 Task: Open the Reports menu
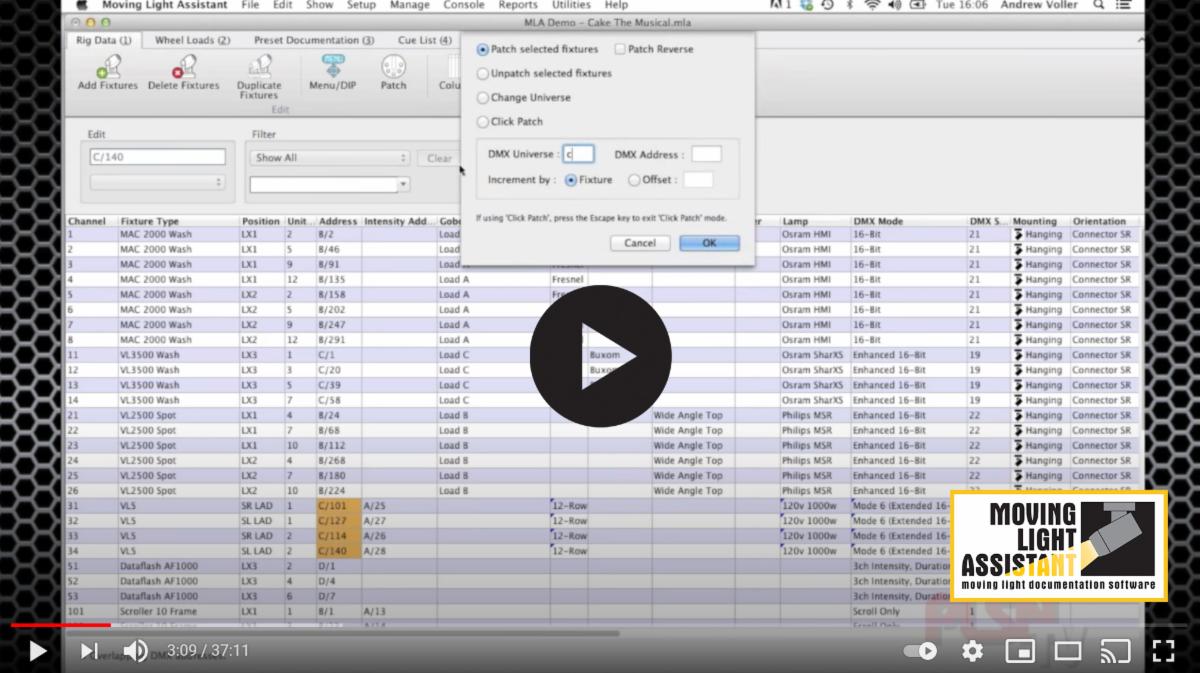coord(518,5)
